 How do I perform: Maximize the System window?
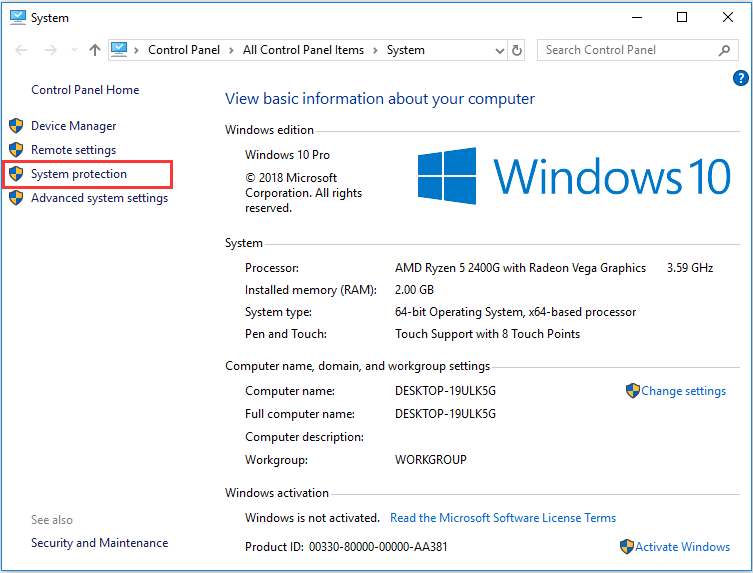point(682,18)
